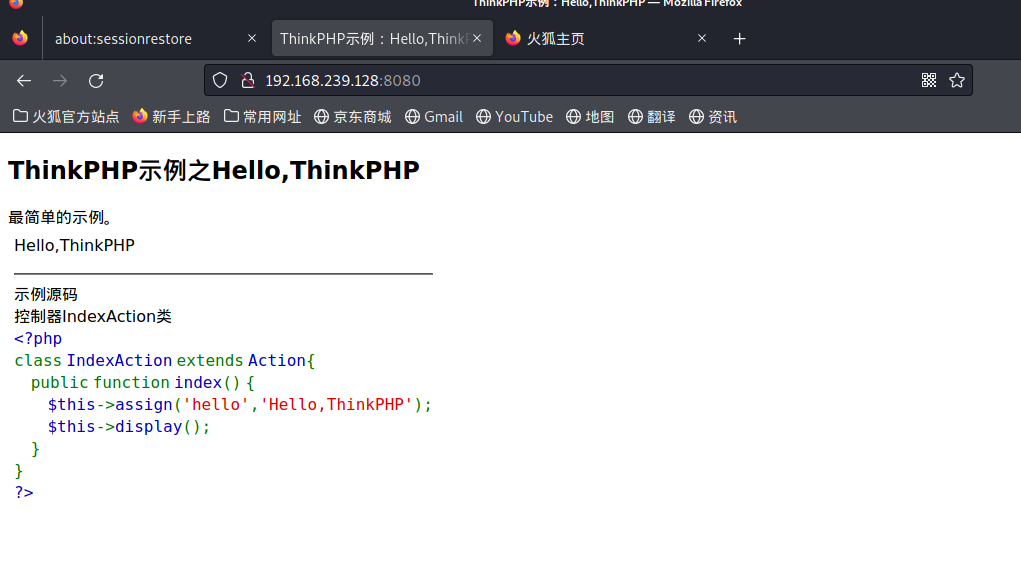The width and height of the screenshot is (1021, 575).
Task: Click the back arrow navigation button
Action: click(x=24, y=81)
